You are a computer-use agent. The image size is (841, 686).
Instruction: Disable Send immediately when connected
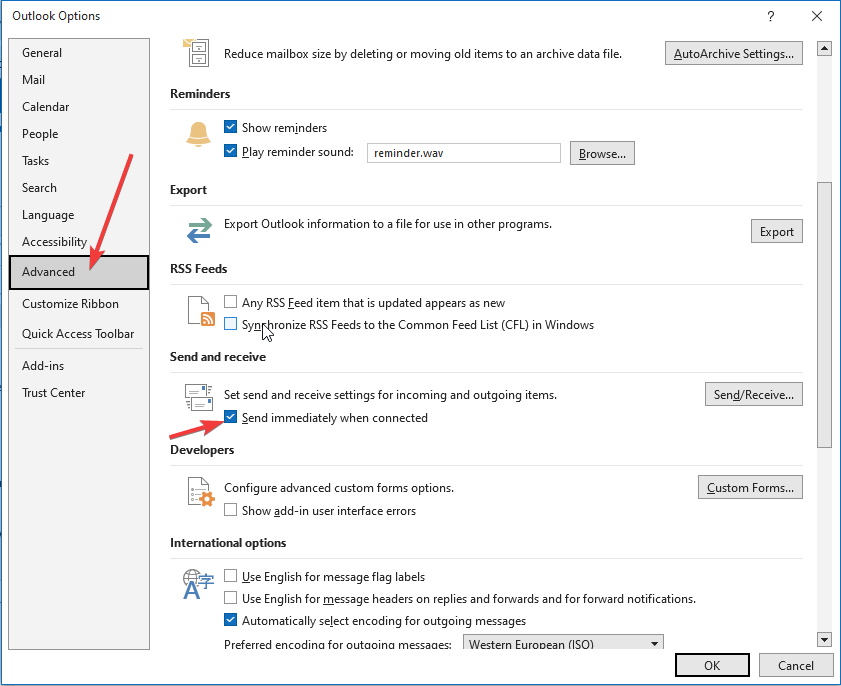[x=230, y=417]
